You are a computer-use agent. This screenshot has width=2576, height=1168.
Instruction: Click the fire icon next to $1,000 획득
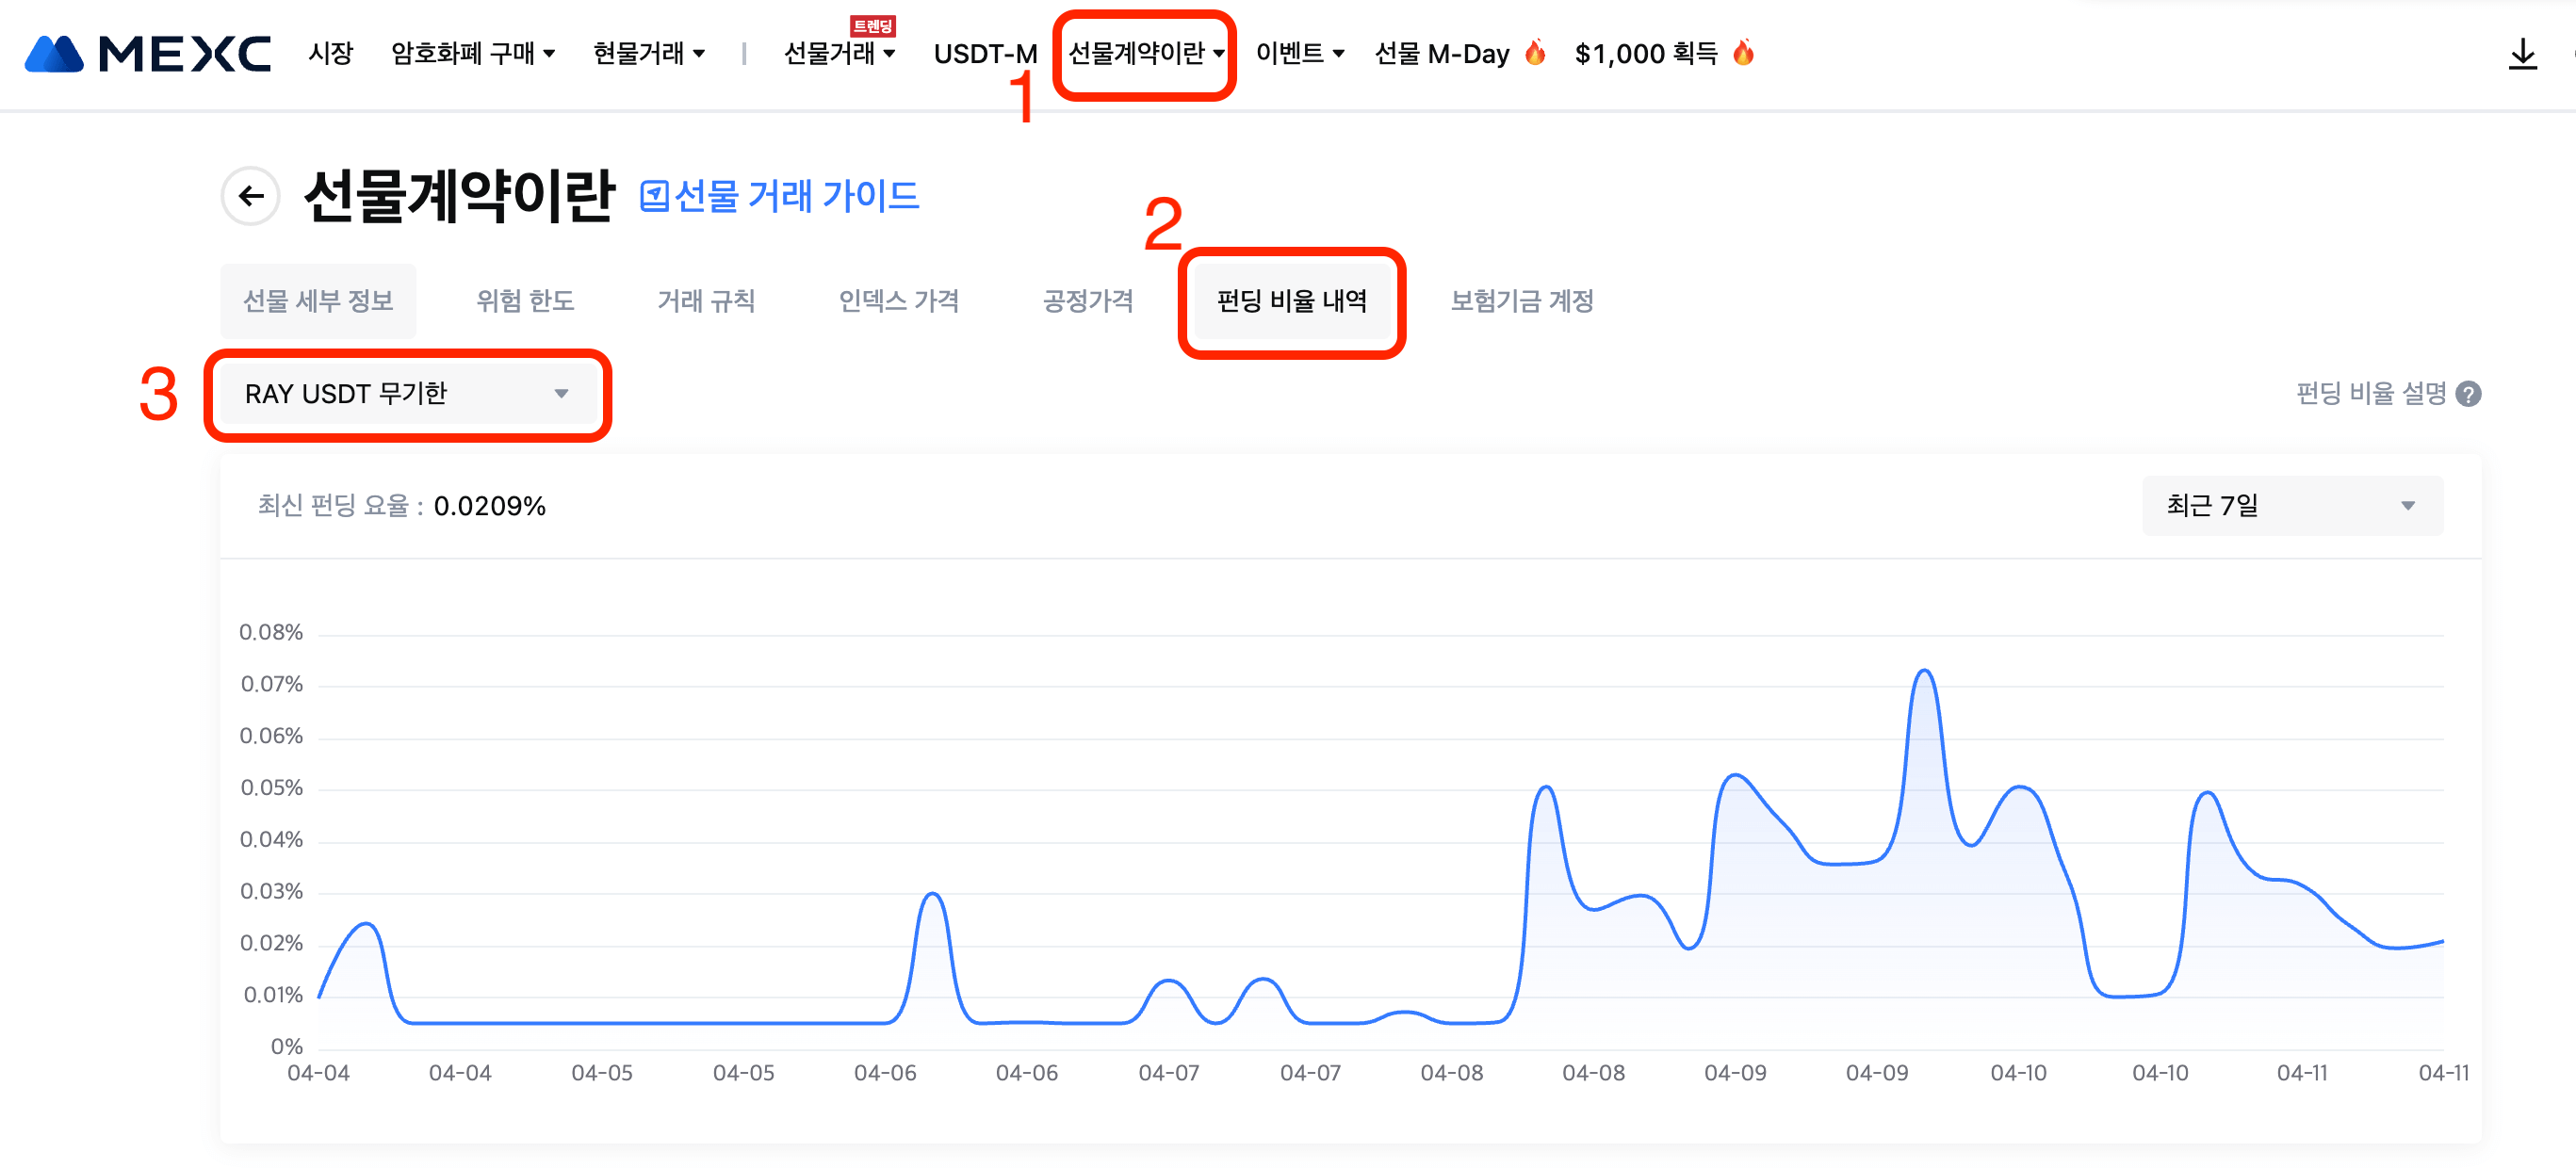coord(1743,52)
